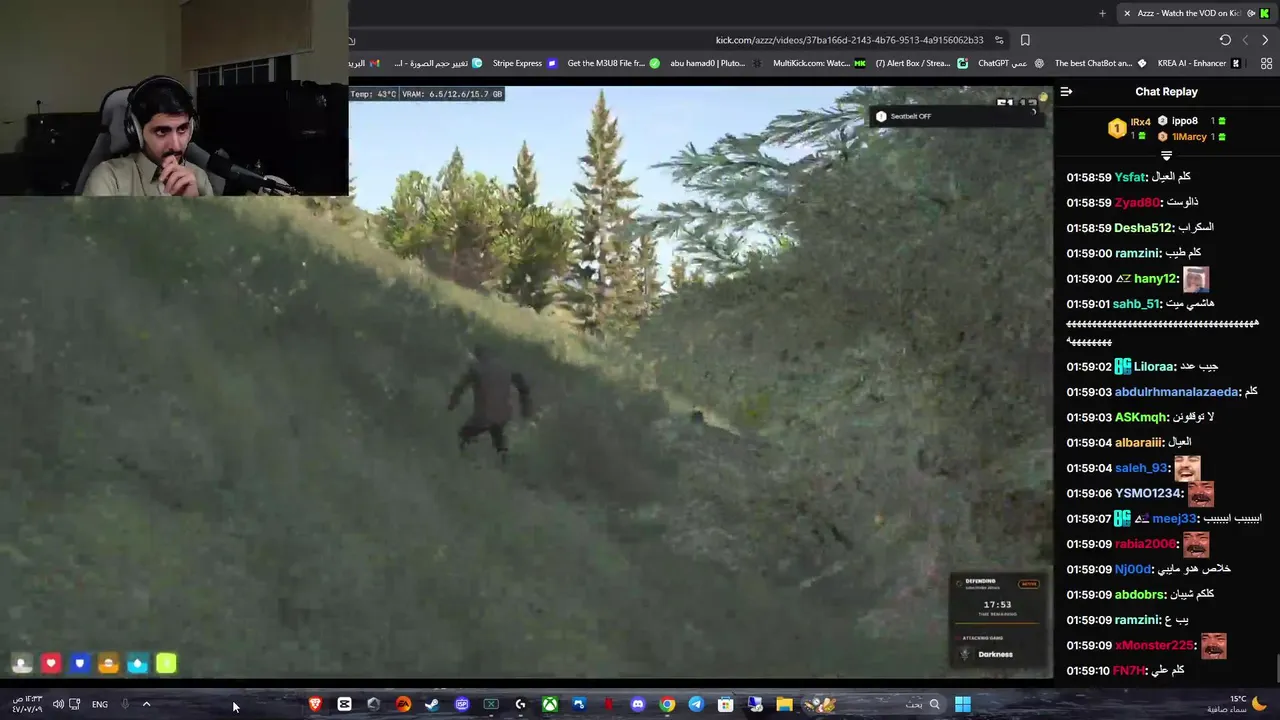Open the bookmarks grid icon at bar end
The width and height of the screenshot is (1280, 720).
tap(1266, 63)
